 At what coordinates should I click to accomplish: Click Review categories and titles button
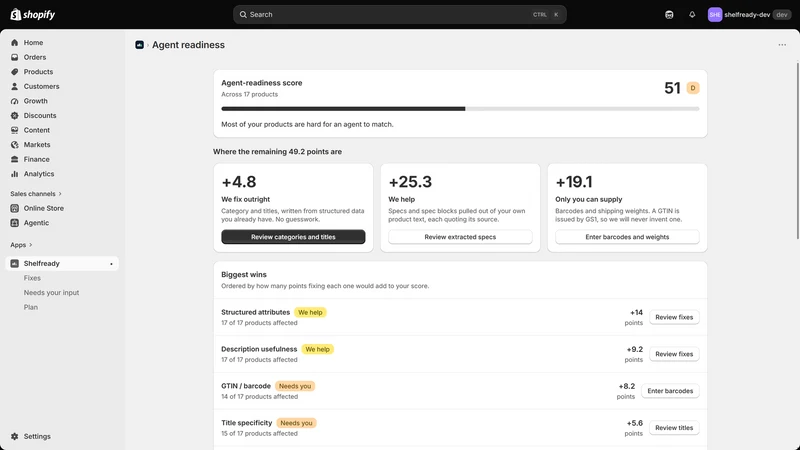pos(293,237)
